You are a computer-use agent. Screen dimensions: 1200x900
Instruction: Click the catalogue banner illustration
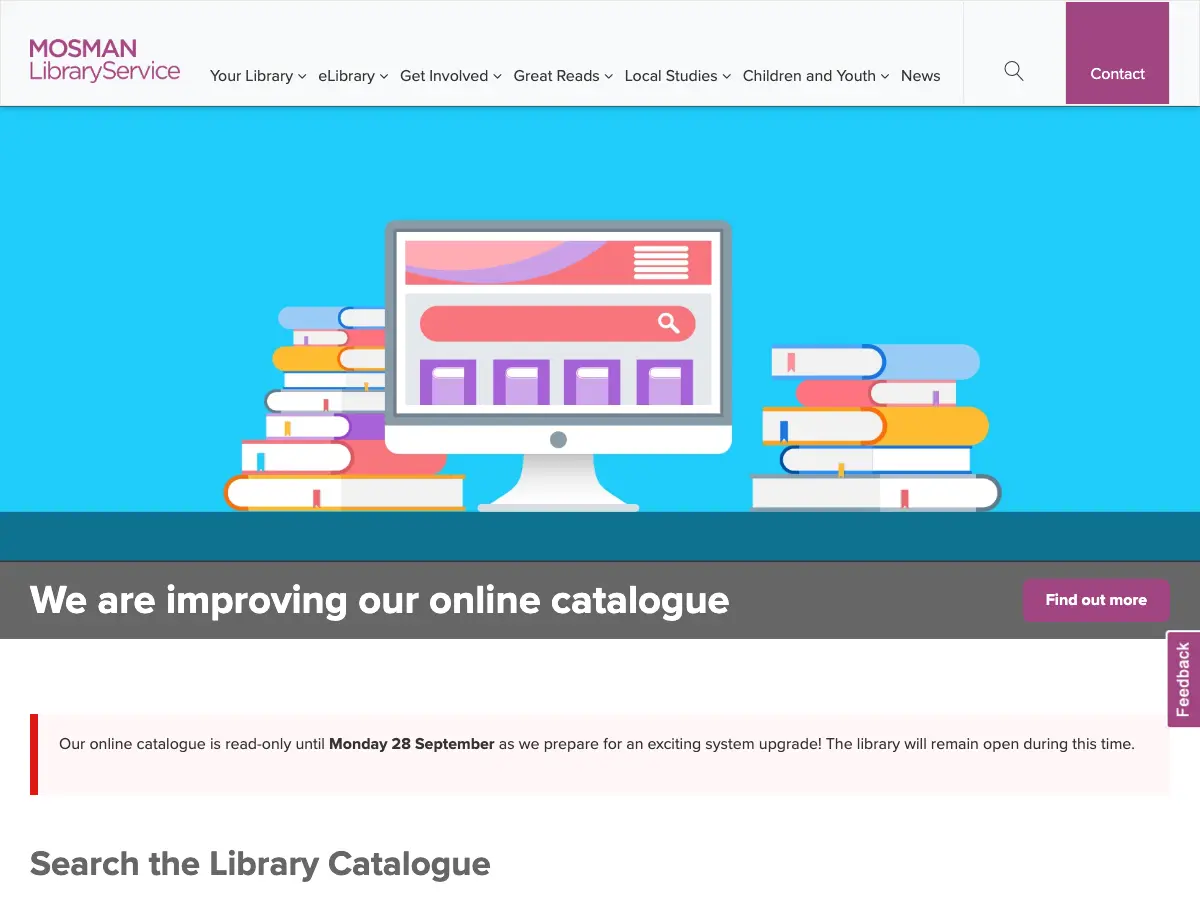[600, 334]
